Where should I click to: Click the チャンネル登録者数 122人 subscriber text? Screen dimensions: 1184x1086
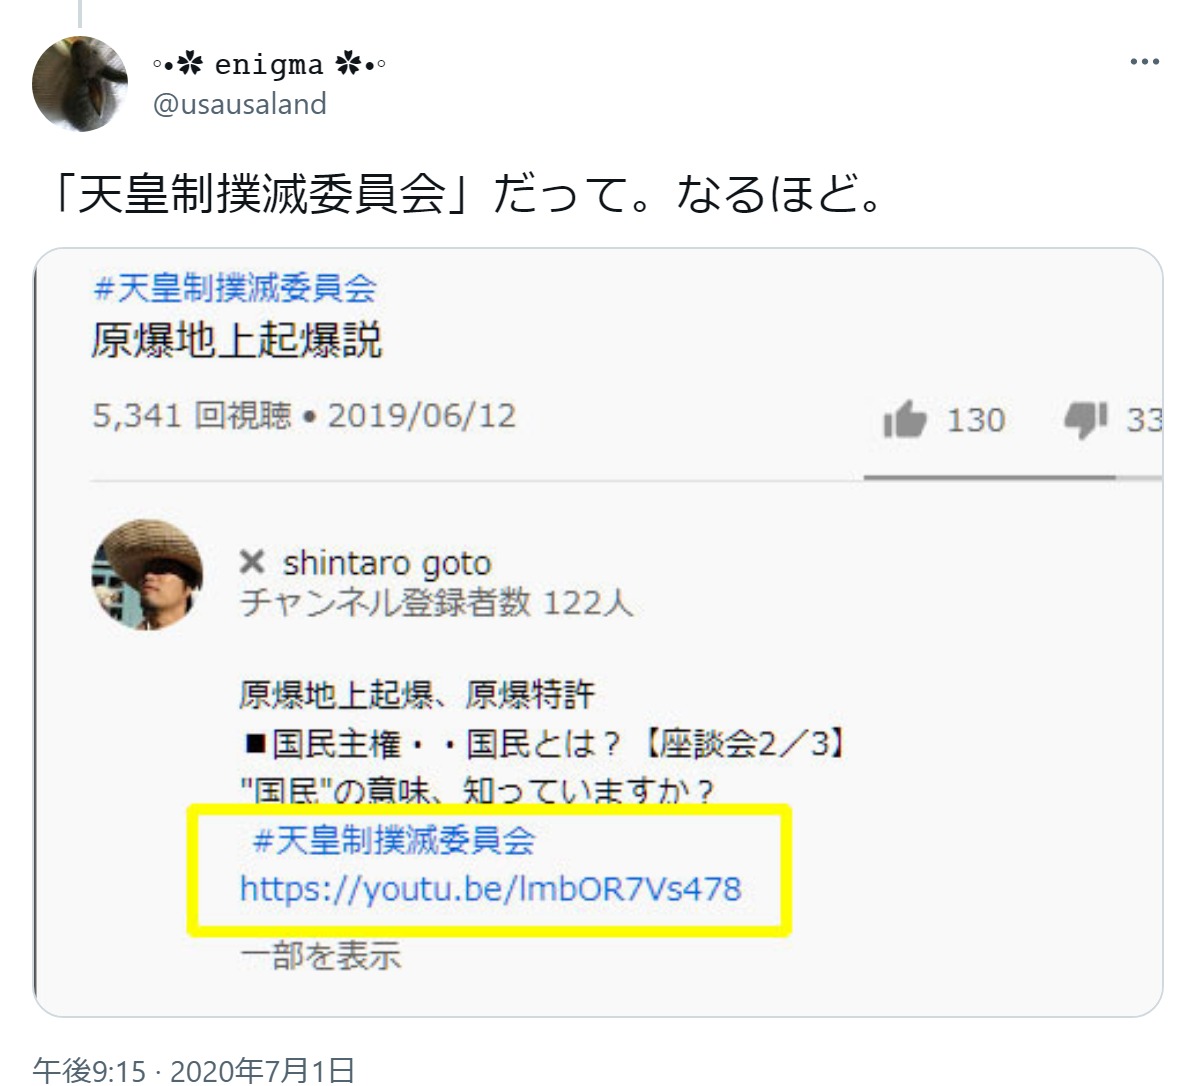(436, 603)
